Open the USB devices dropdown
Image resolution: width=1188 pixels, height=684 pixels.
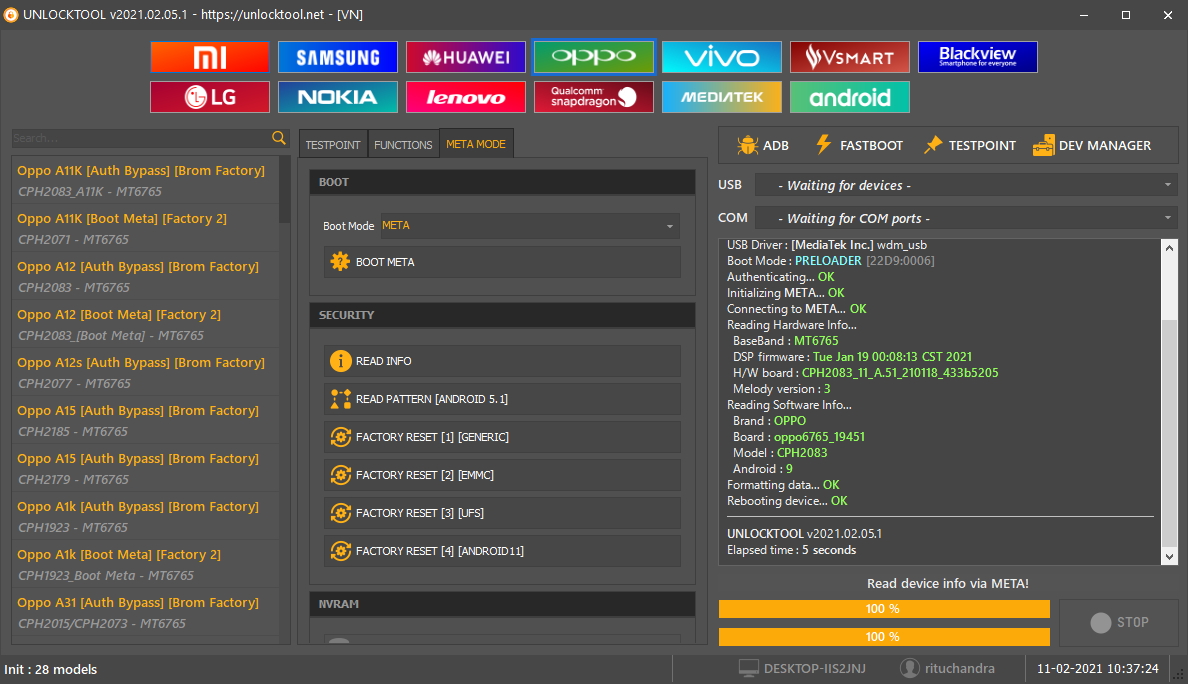click(x=966, y=186)
